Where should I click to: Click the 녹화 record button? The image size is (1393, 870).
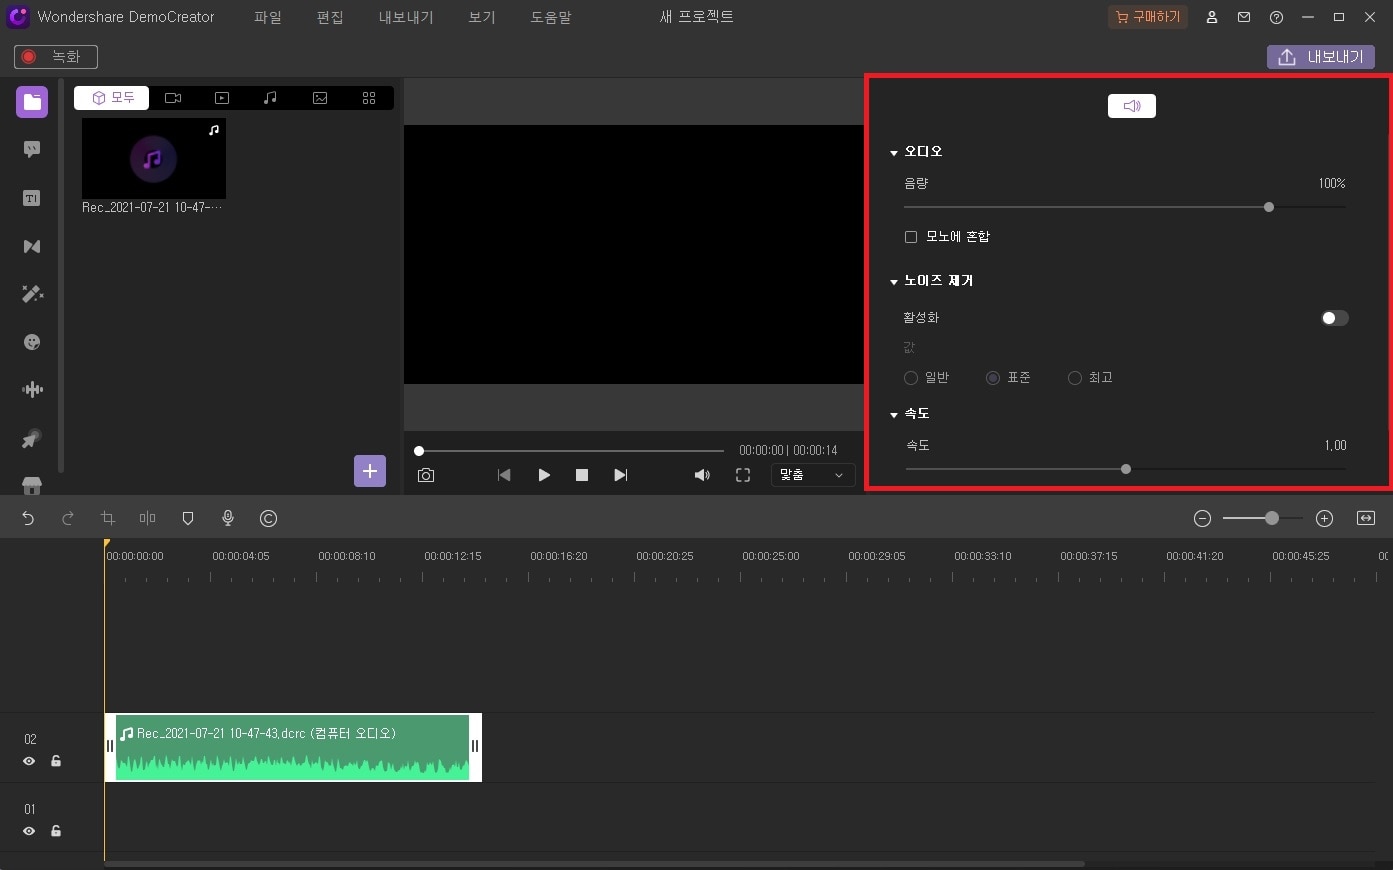(x=56, y=57)
